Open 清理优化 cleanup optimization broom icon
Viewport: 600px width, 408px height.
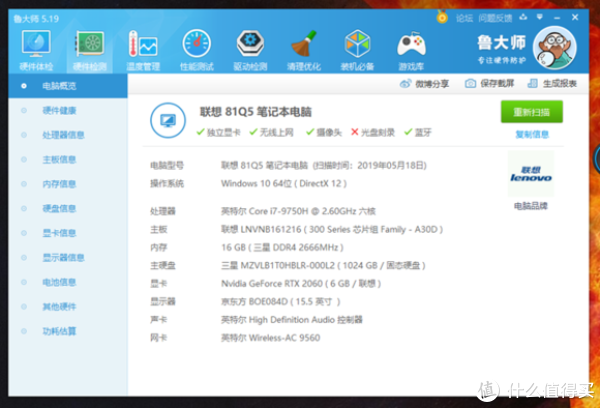click(304, 51)
